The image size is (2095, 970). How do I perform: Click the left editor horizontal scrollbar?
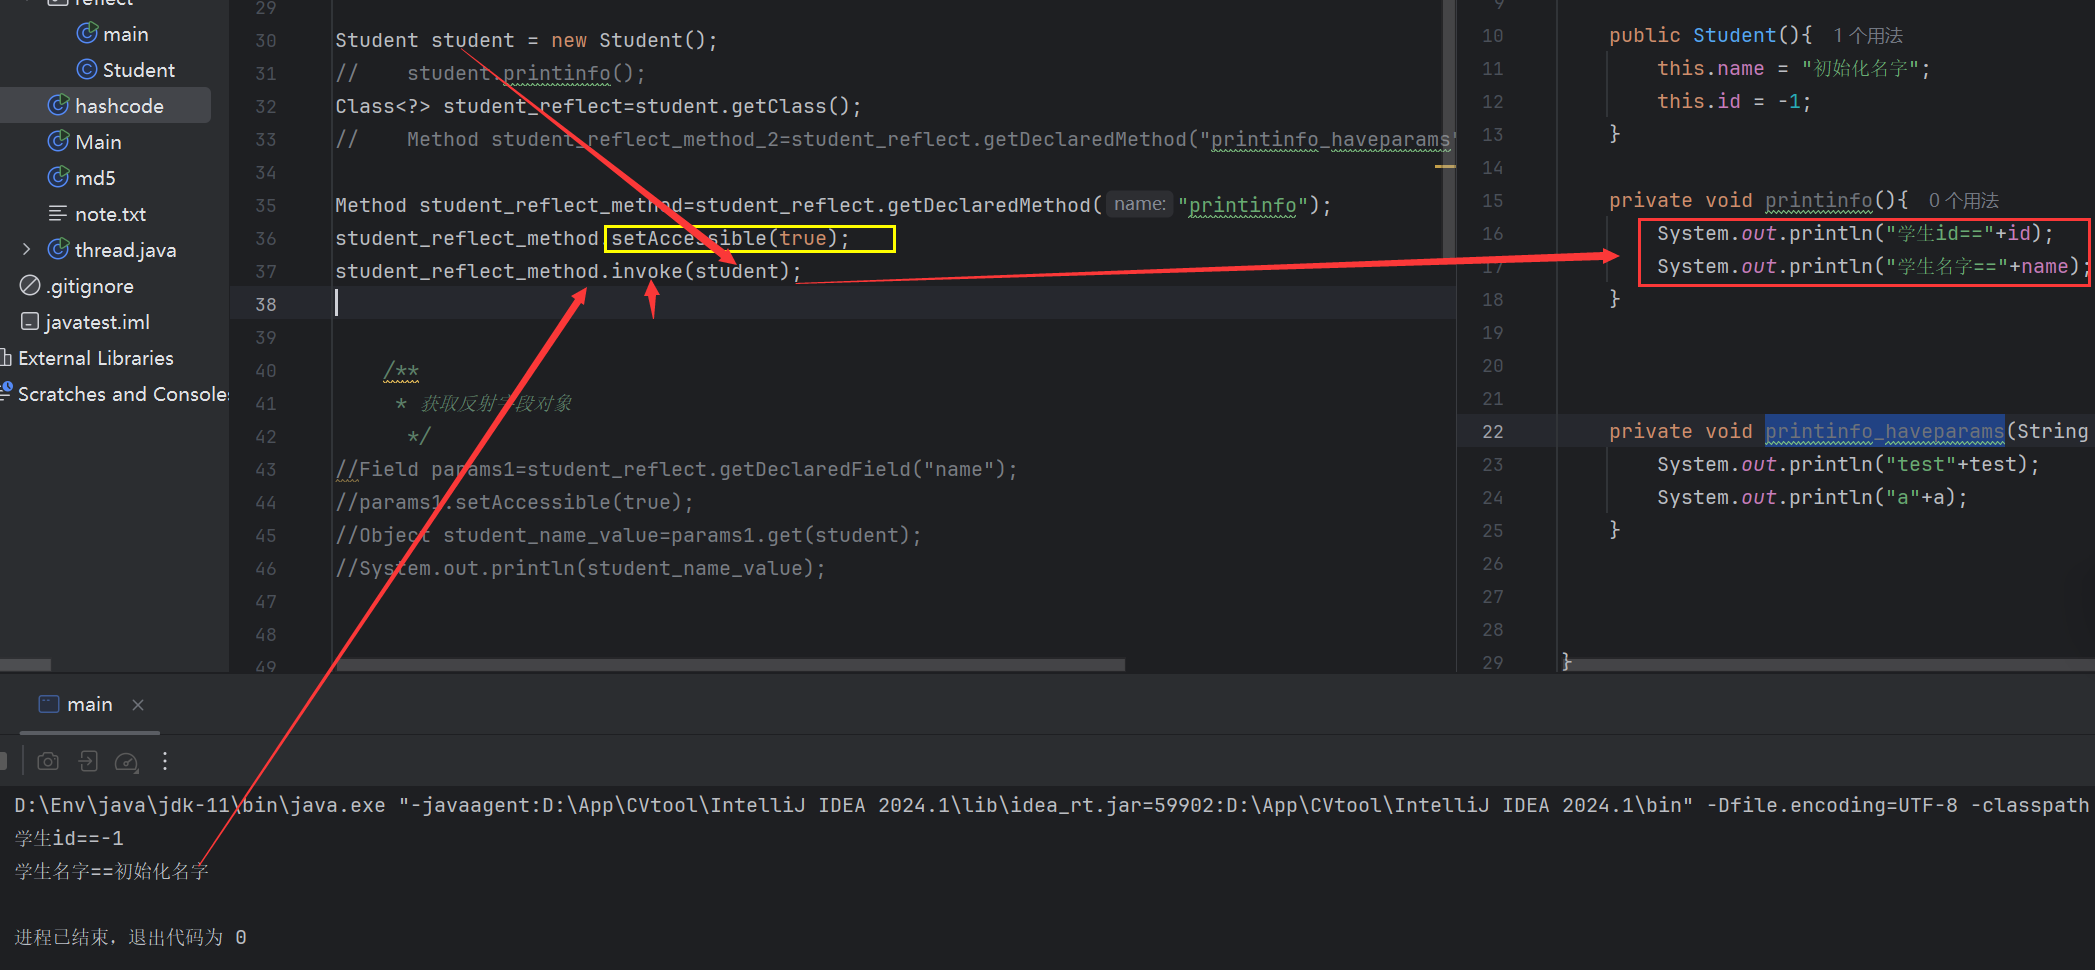pos(730,665)
